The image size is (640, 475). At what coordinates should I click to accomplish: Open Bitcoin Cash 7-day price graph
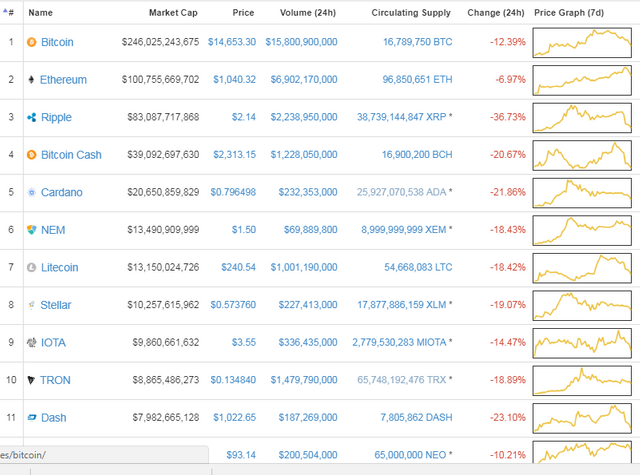pyautogui.click(x=582, y=155)
